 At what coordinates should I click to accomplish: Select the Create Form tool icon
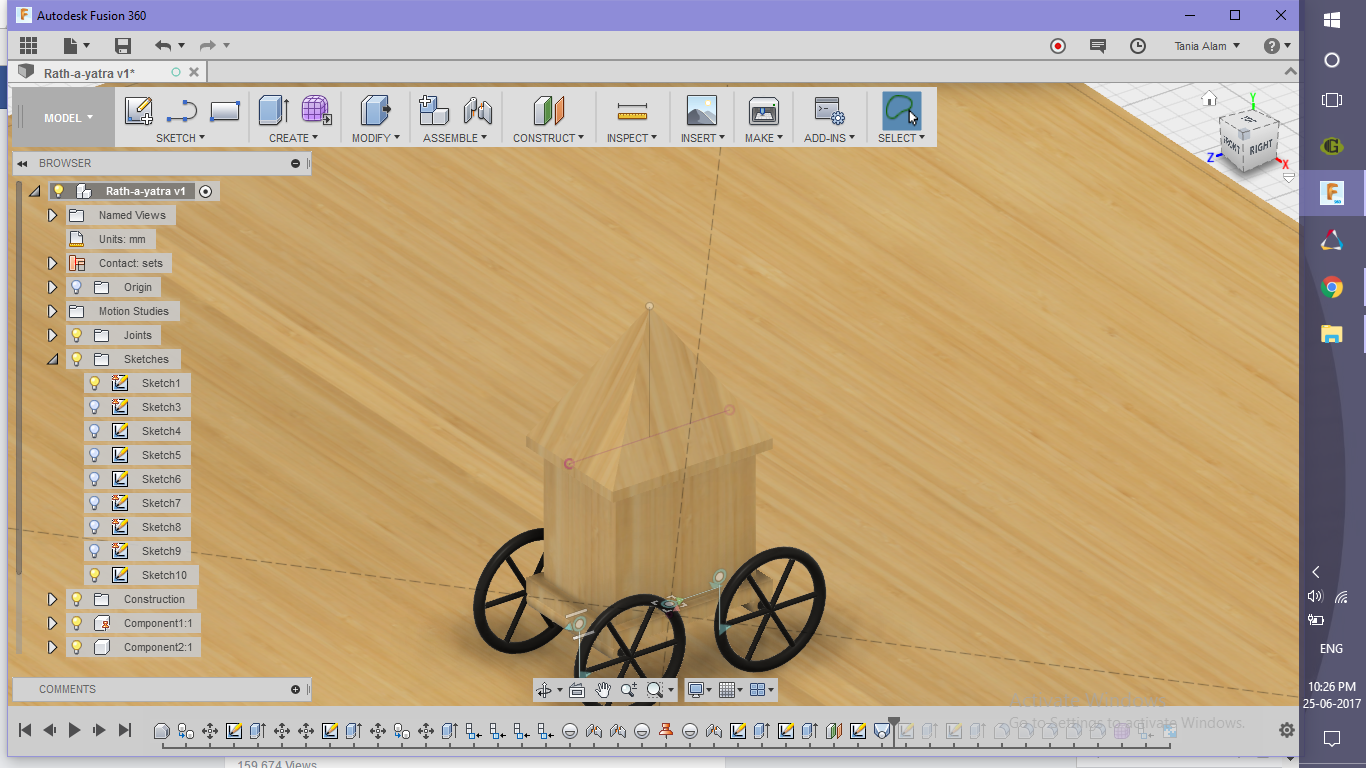click(316, 110)
